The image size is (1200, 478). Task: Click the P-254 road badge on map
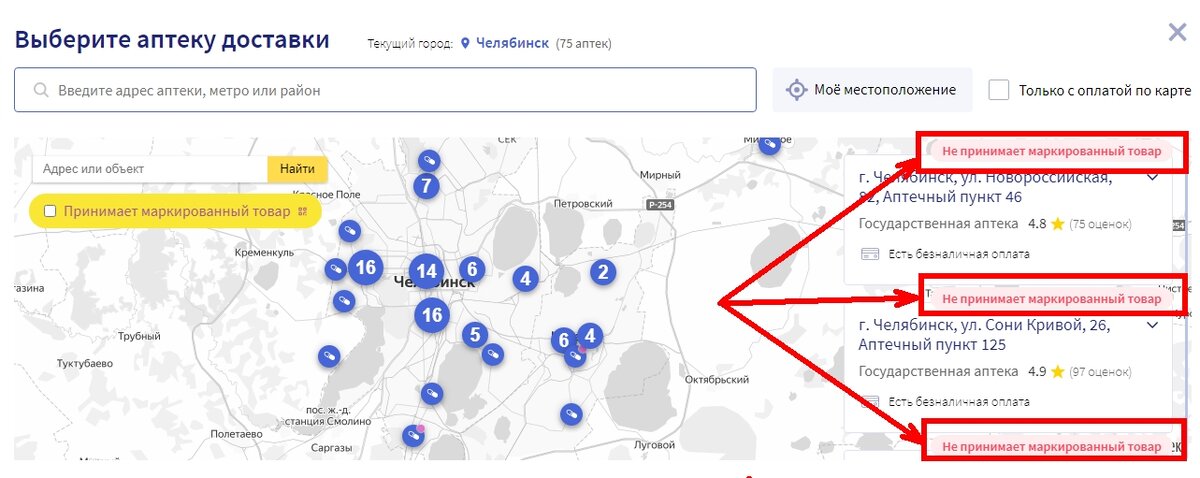(x=659, y=204)
